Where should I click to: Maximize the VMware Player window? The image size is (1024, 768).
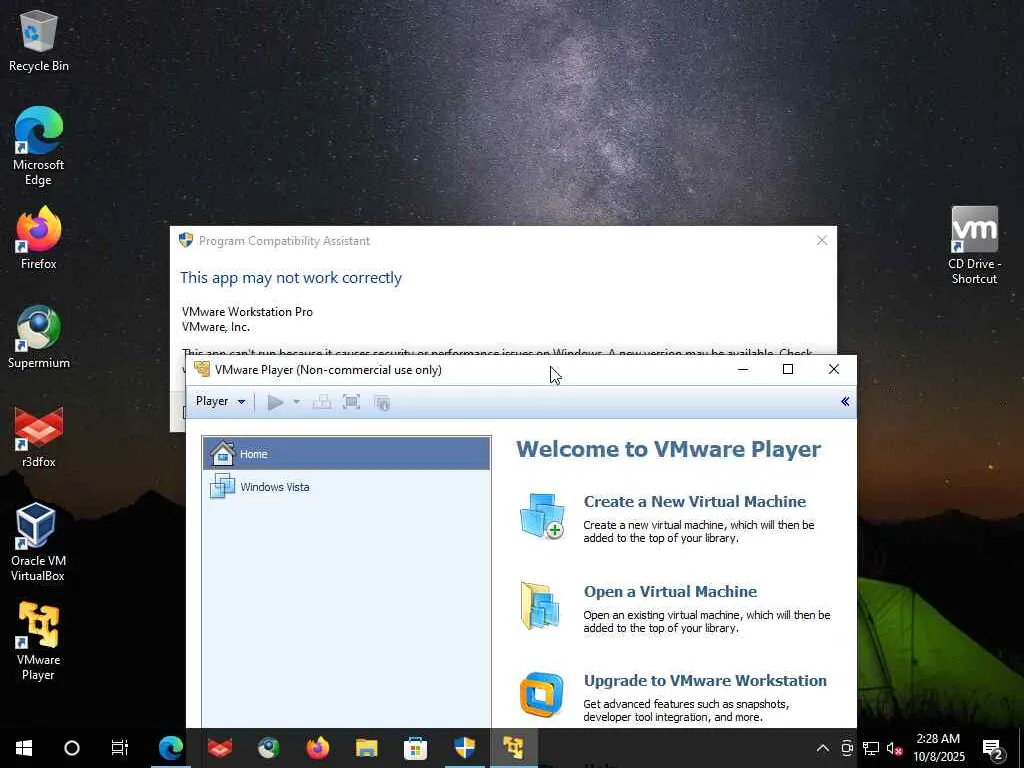[788, 369]
